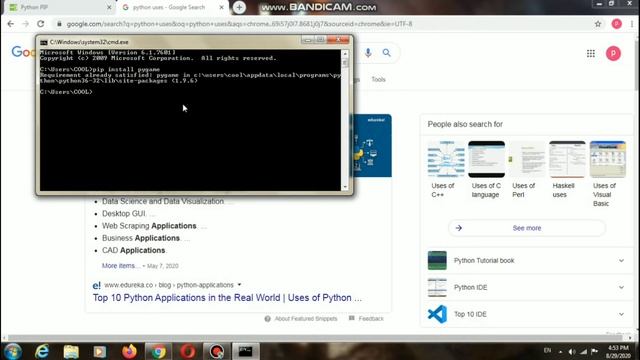Click the Chrome forward arrow
Viewport: 640px width, 360px height.
click(25, 24)
